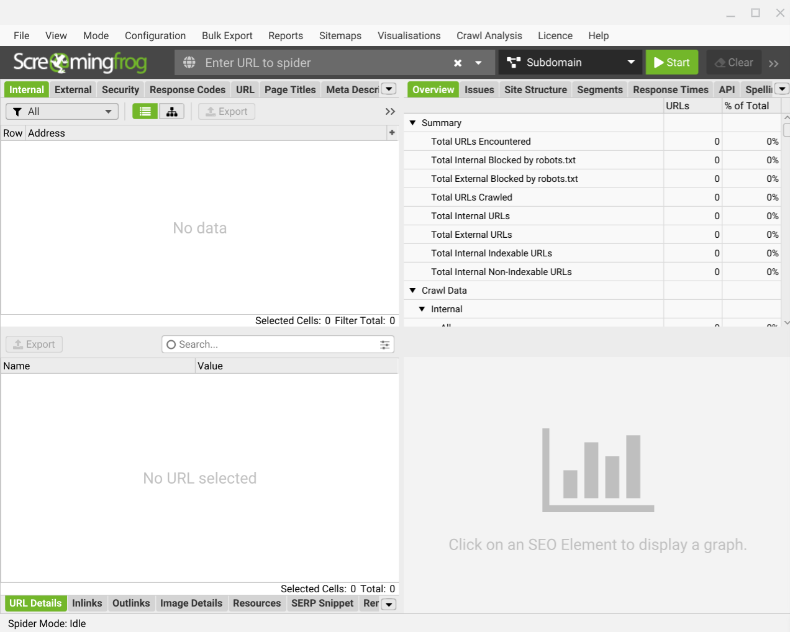Open the Crawl Analysis menu
Viewport: 790px width, 632px height.
(x=489, y=36)
